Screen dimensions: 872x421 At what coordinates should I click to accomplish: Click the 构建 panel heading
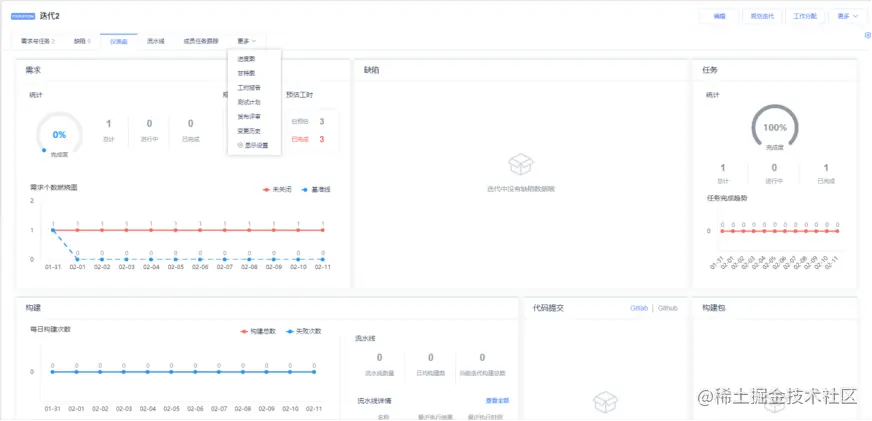coord(33,308)
